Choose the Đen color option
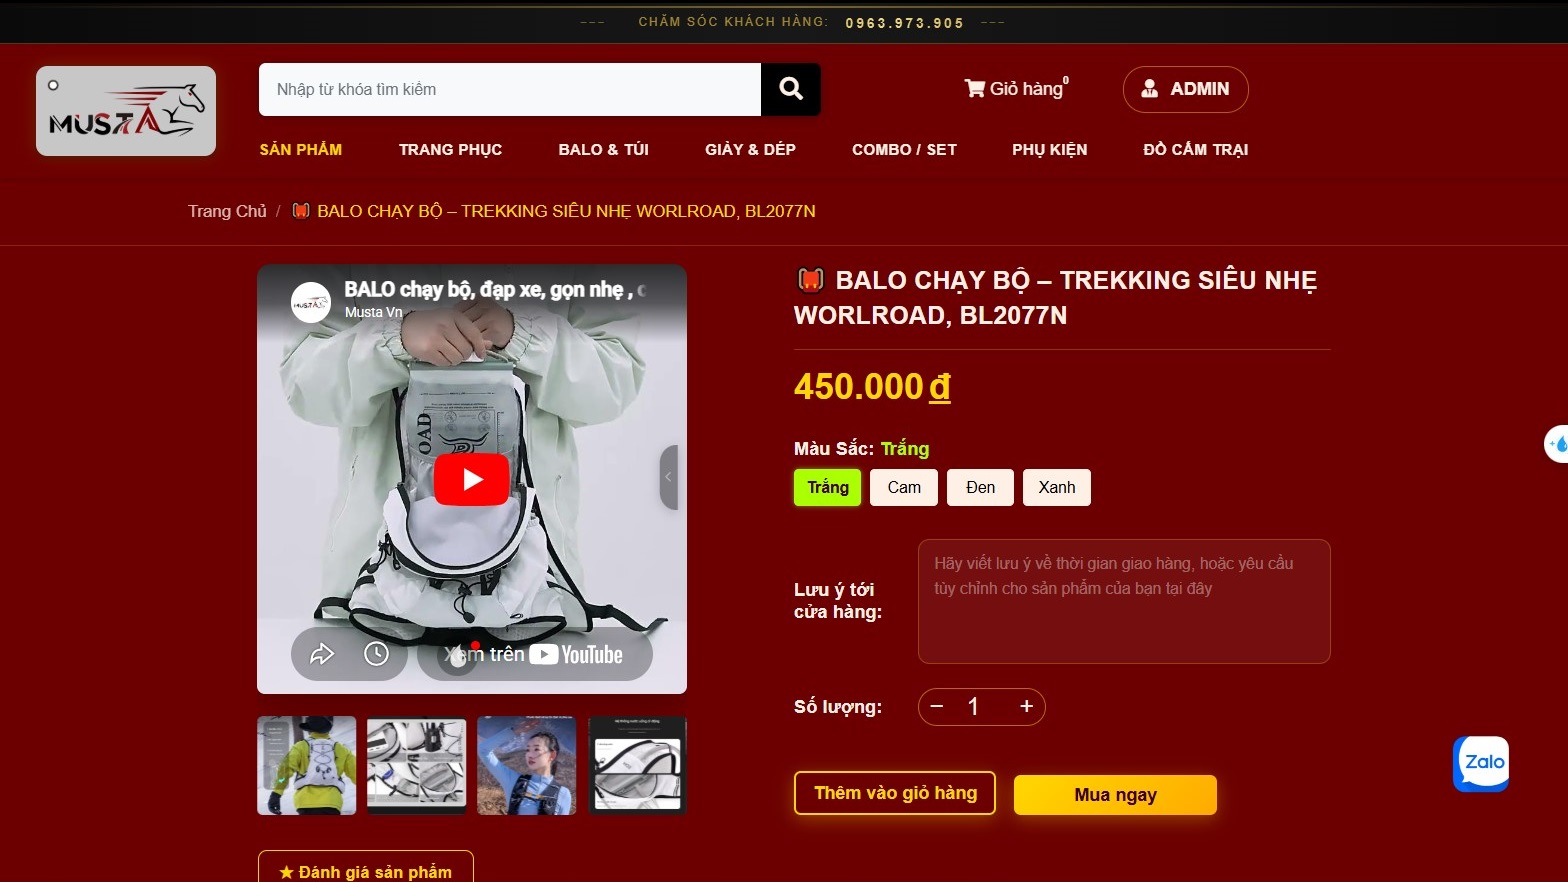Image resolution: width=1568 pixels, height=882 pixels. coord(981,488)
